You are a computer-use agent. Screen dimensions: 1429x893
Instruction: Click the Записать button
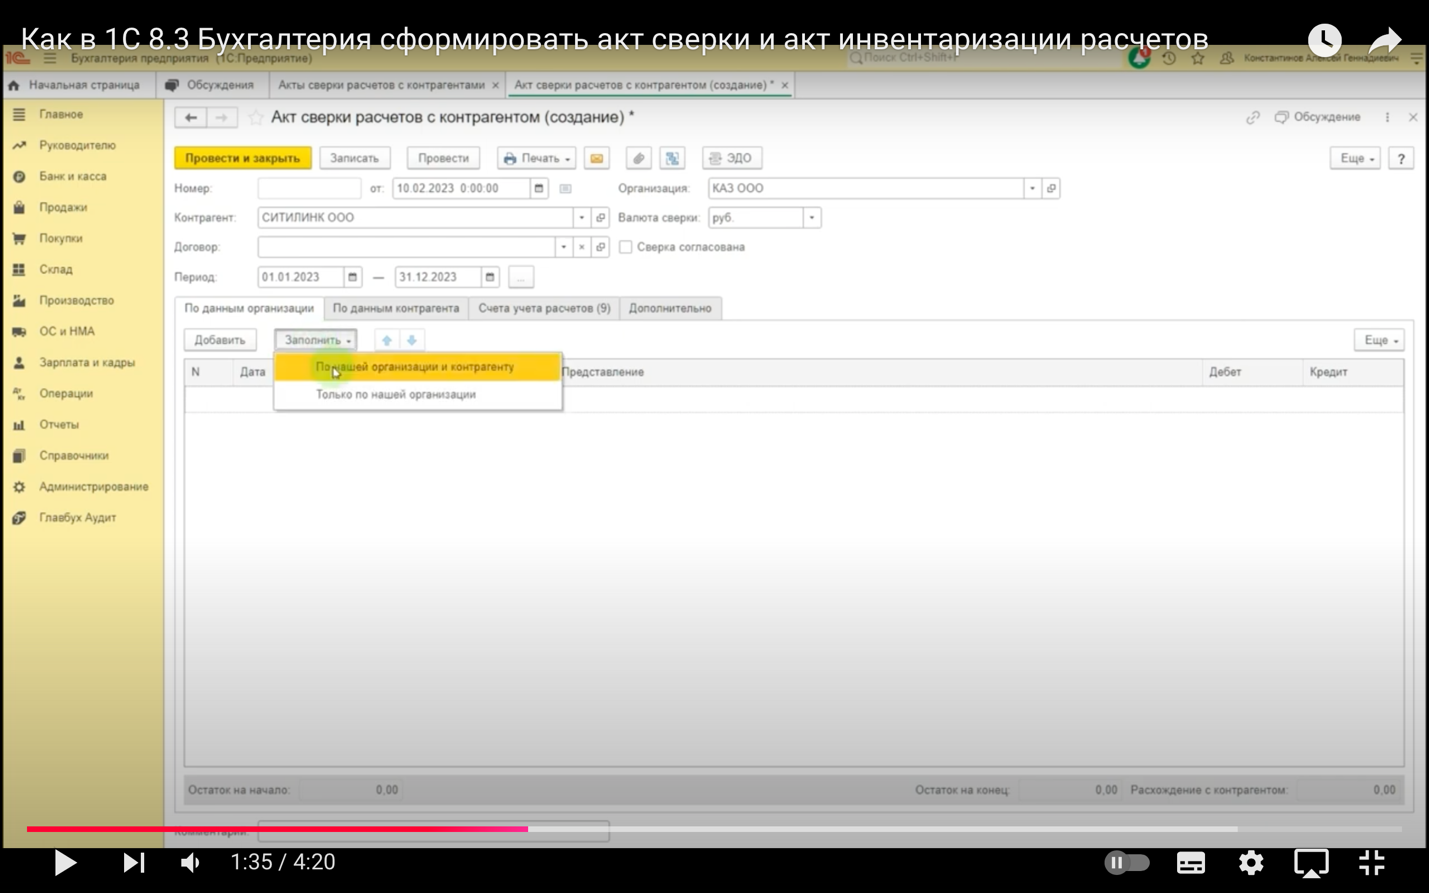[x=355, y=158]
